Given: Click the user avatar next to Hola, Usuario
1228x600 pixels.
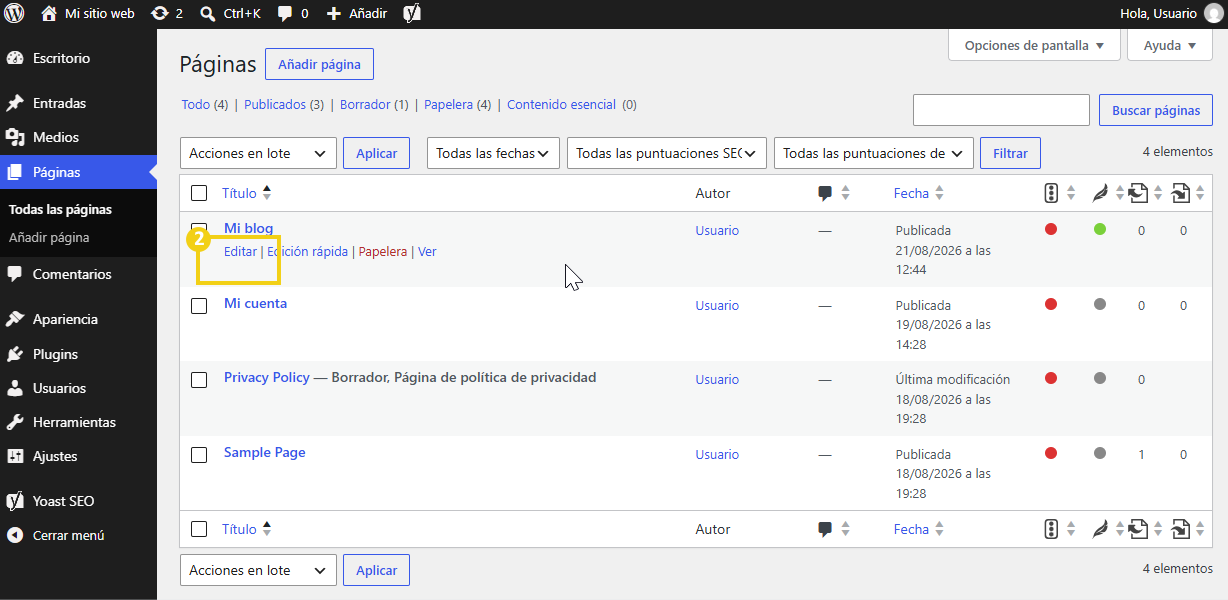Looking at the screenshot, I should pyautogui.click(x=1213, y=14).
